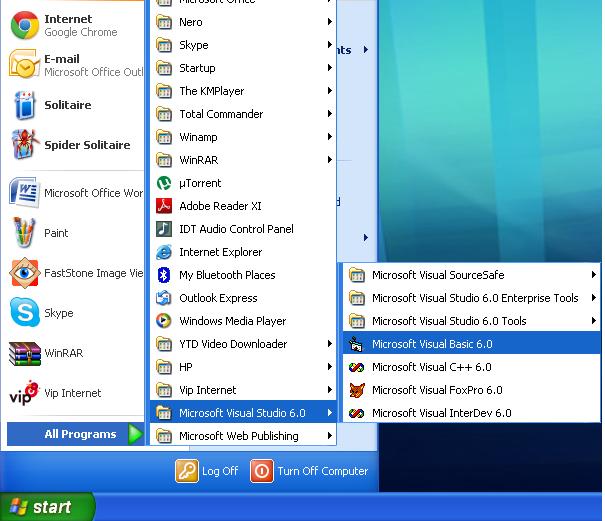
Task: Open YTD Video Downloader folder
Action: tap(243, 344)
